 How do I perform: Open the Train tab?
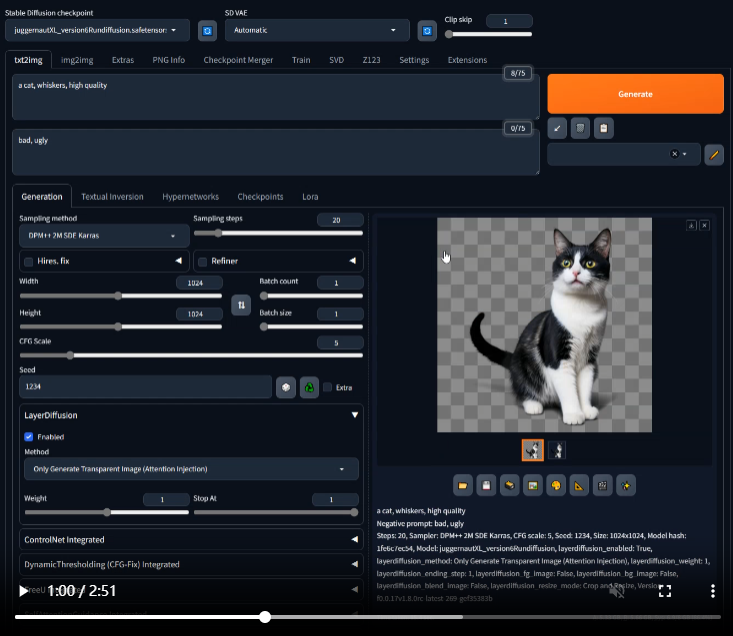(301, 60)
